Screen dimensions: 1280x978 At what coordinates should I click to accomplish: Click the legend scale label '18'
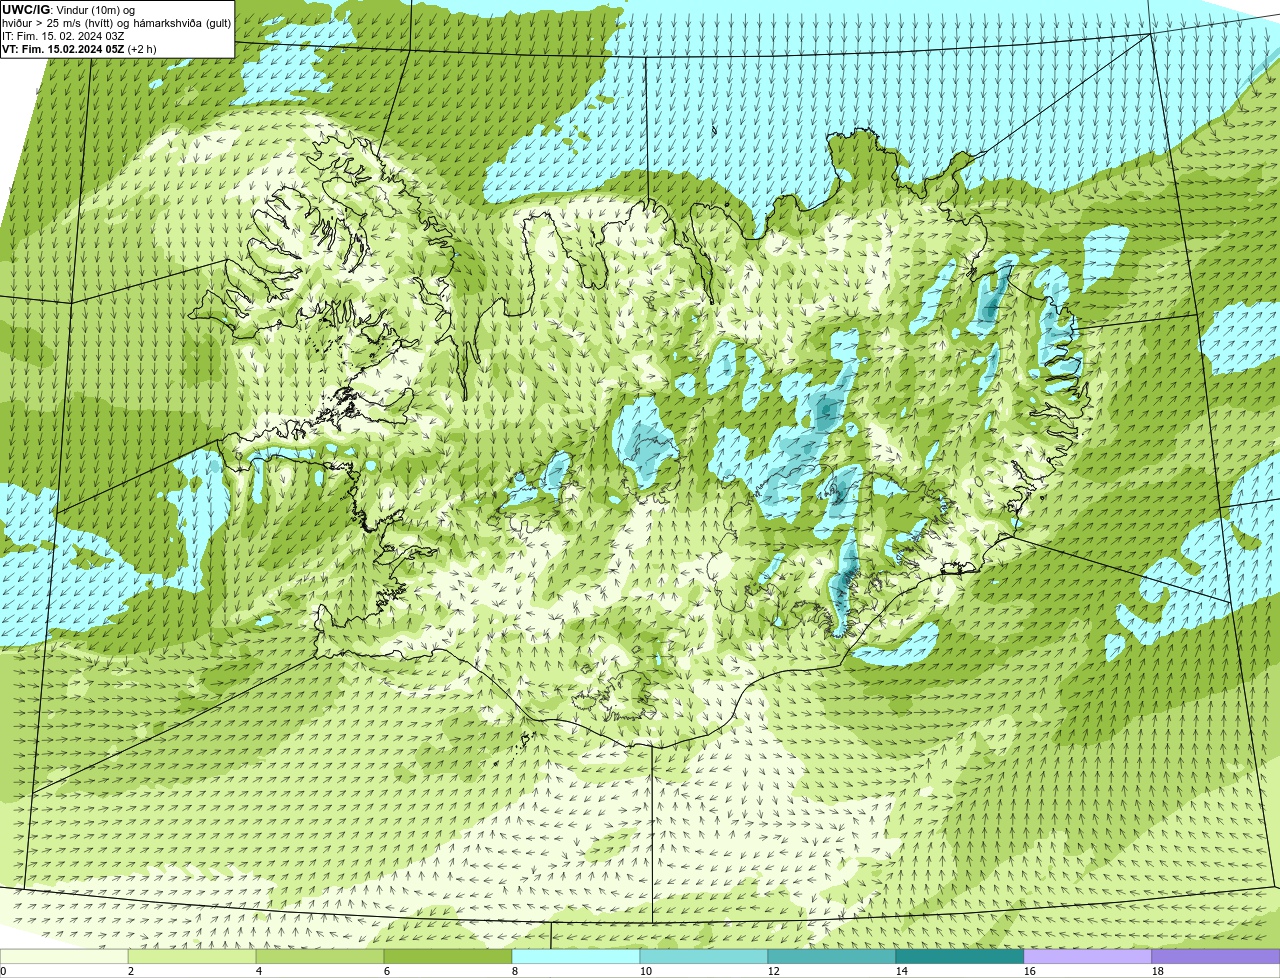coord(1158,971)
